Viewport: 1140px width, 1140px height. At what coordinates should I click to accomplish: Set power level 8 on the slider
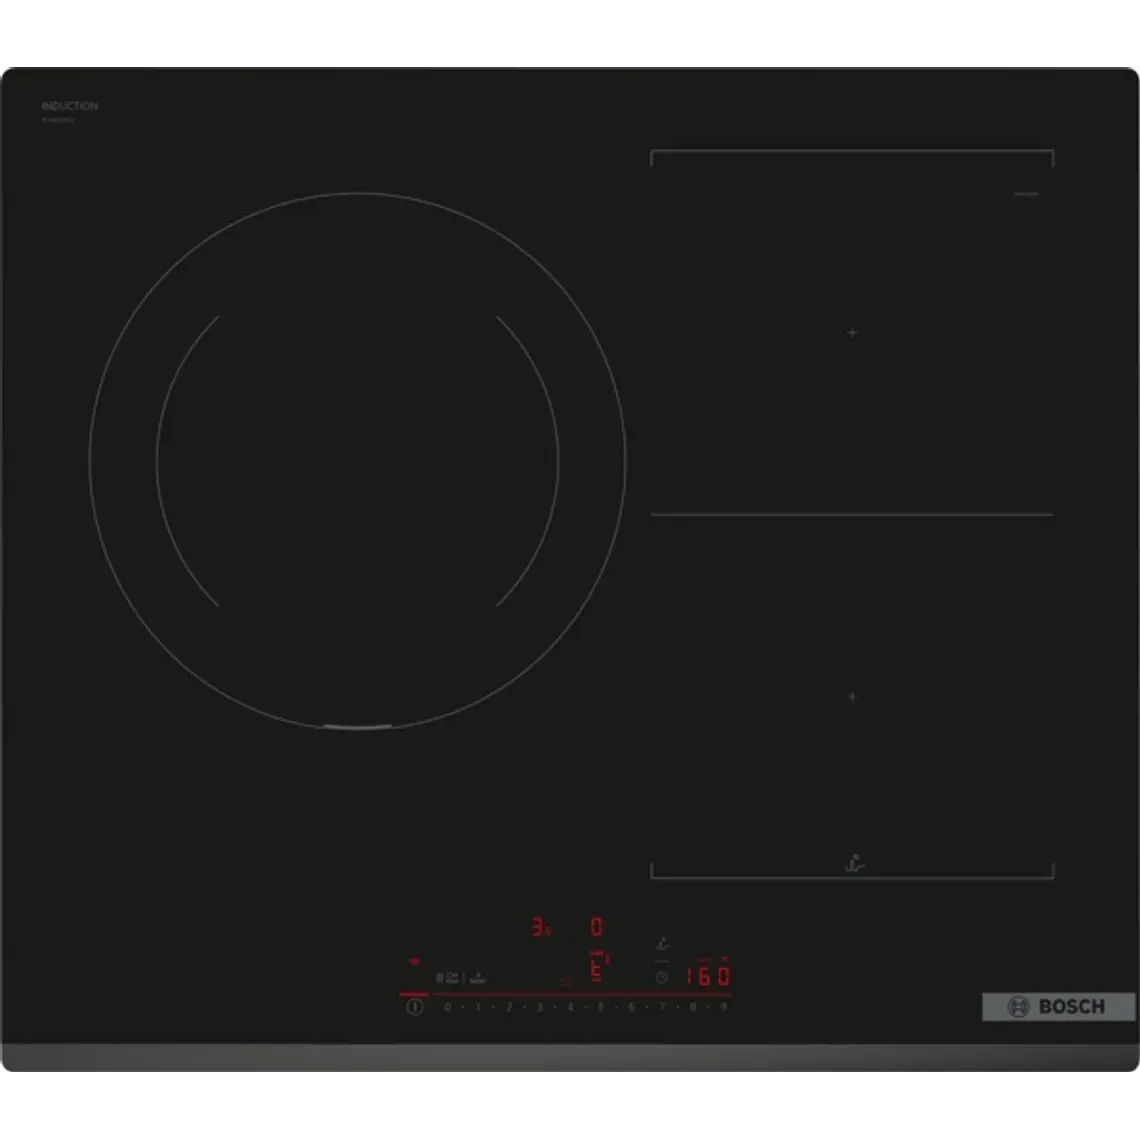pos(693,1007)
